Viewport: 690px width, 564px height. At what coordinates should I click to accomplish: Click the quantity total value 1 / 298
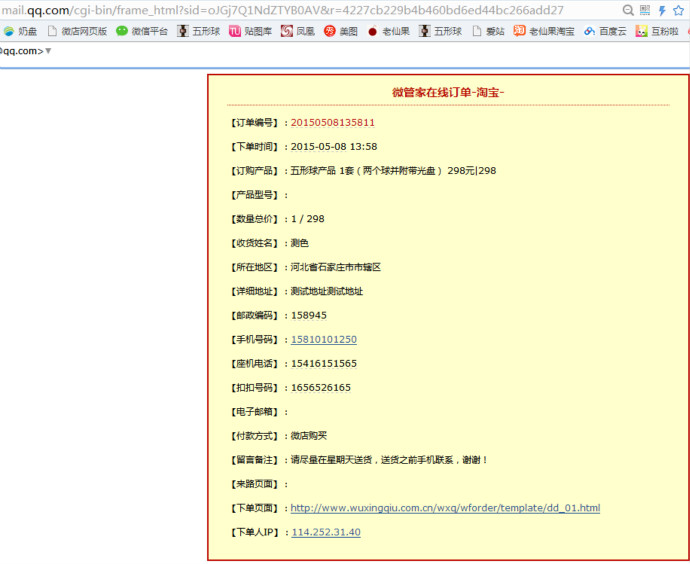[x=308, y=219]
